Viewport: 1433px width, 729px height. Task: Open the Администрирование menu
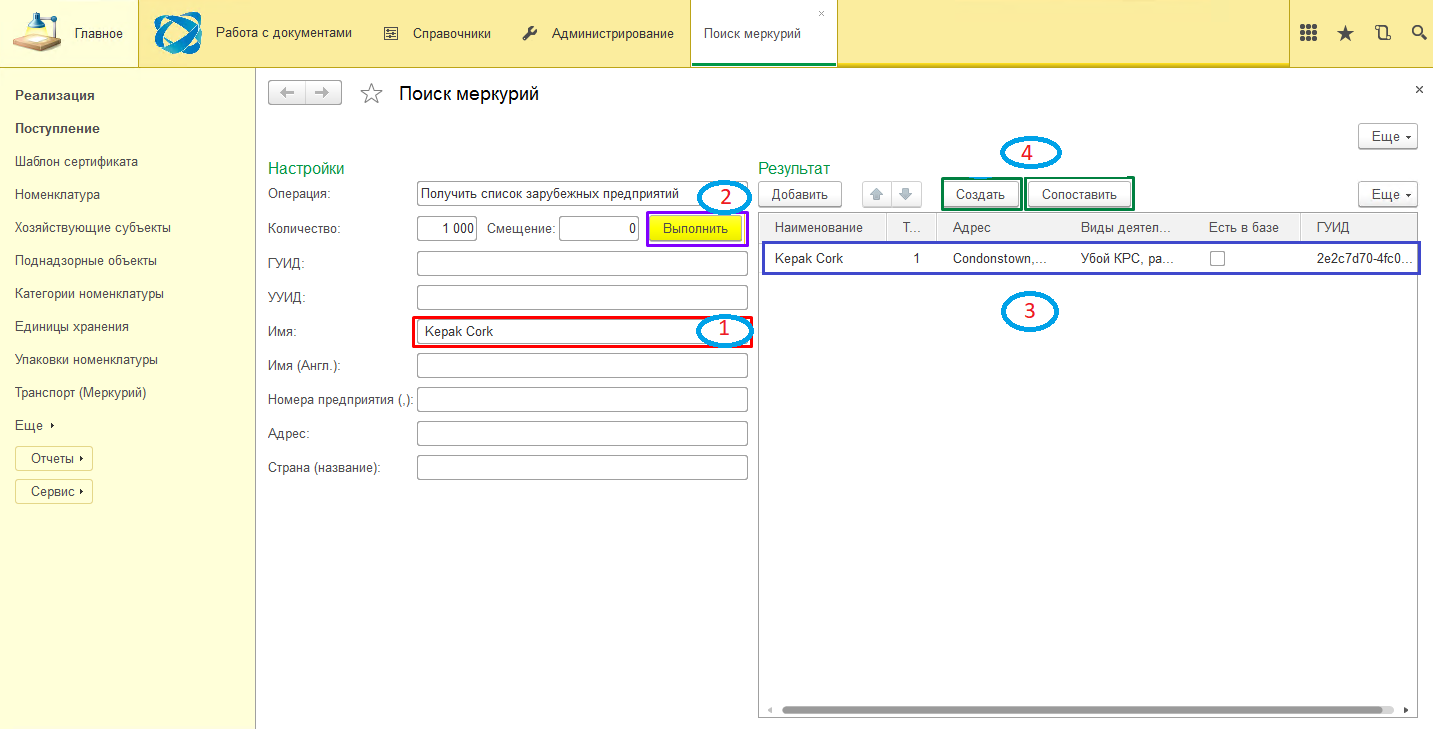click(598, 33)
